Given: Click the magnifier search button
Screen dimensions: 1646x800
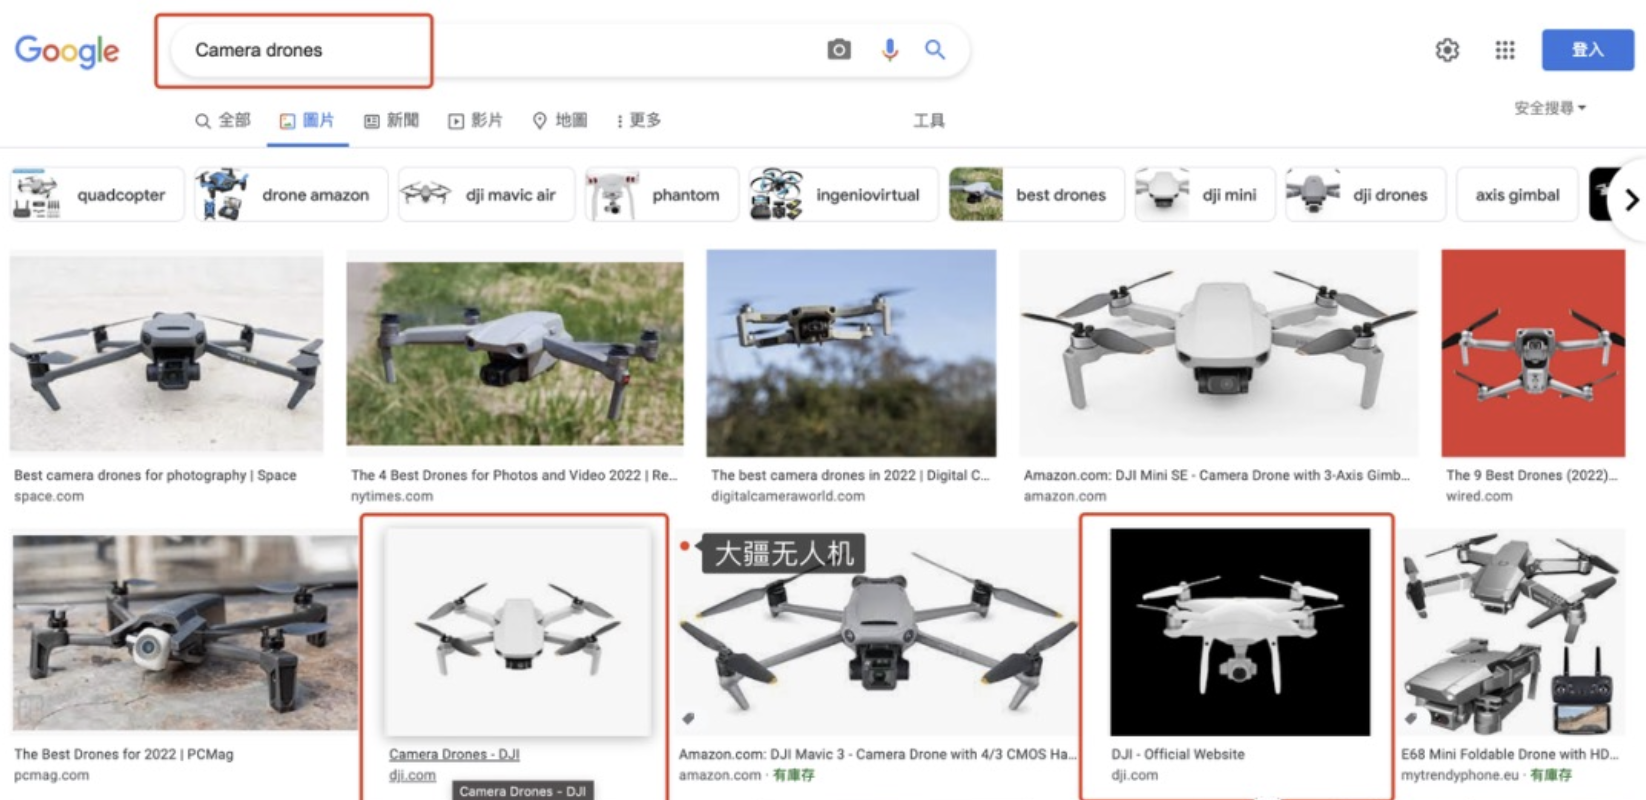Looking at the screenshot, I should pyautogui.click(x=934, y=49).
